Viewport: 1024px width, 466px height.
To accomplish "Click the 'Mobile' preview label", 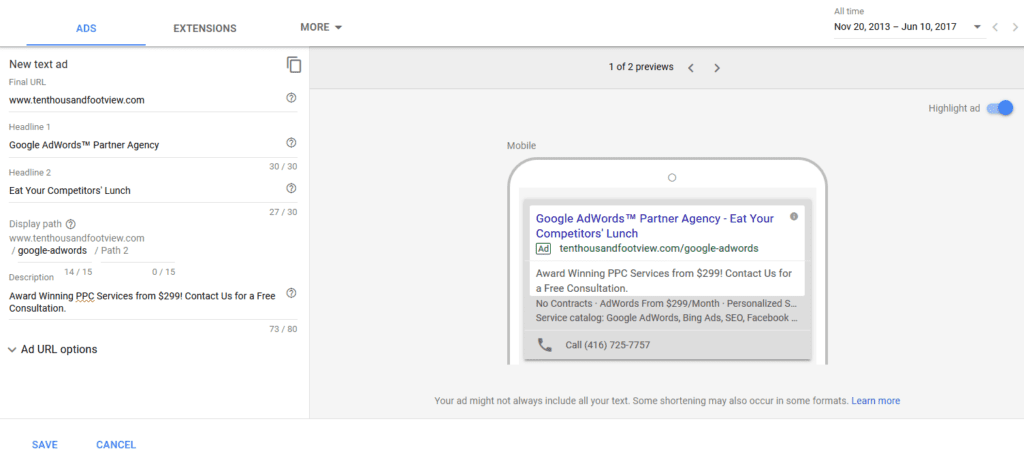I will coord(521,146).
